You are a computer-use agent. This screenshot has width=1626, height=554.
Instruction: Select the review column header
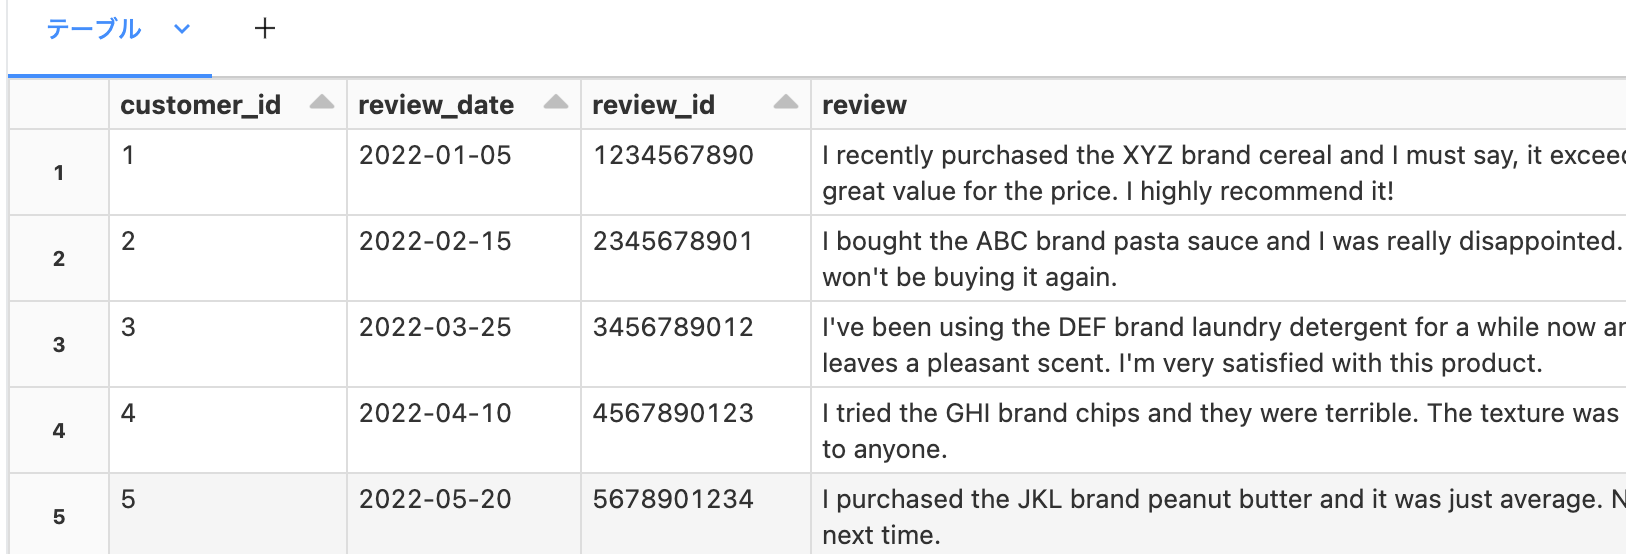pos(864,105)
